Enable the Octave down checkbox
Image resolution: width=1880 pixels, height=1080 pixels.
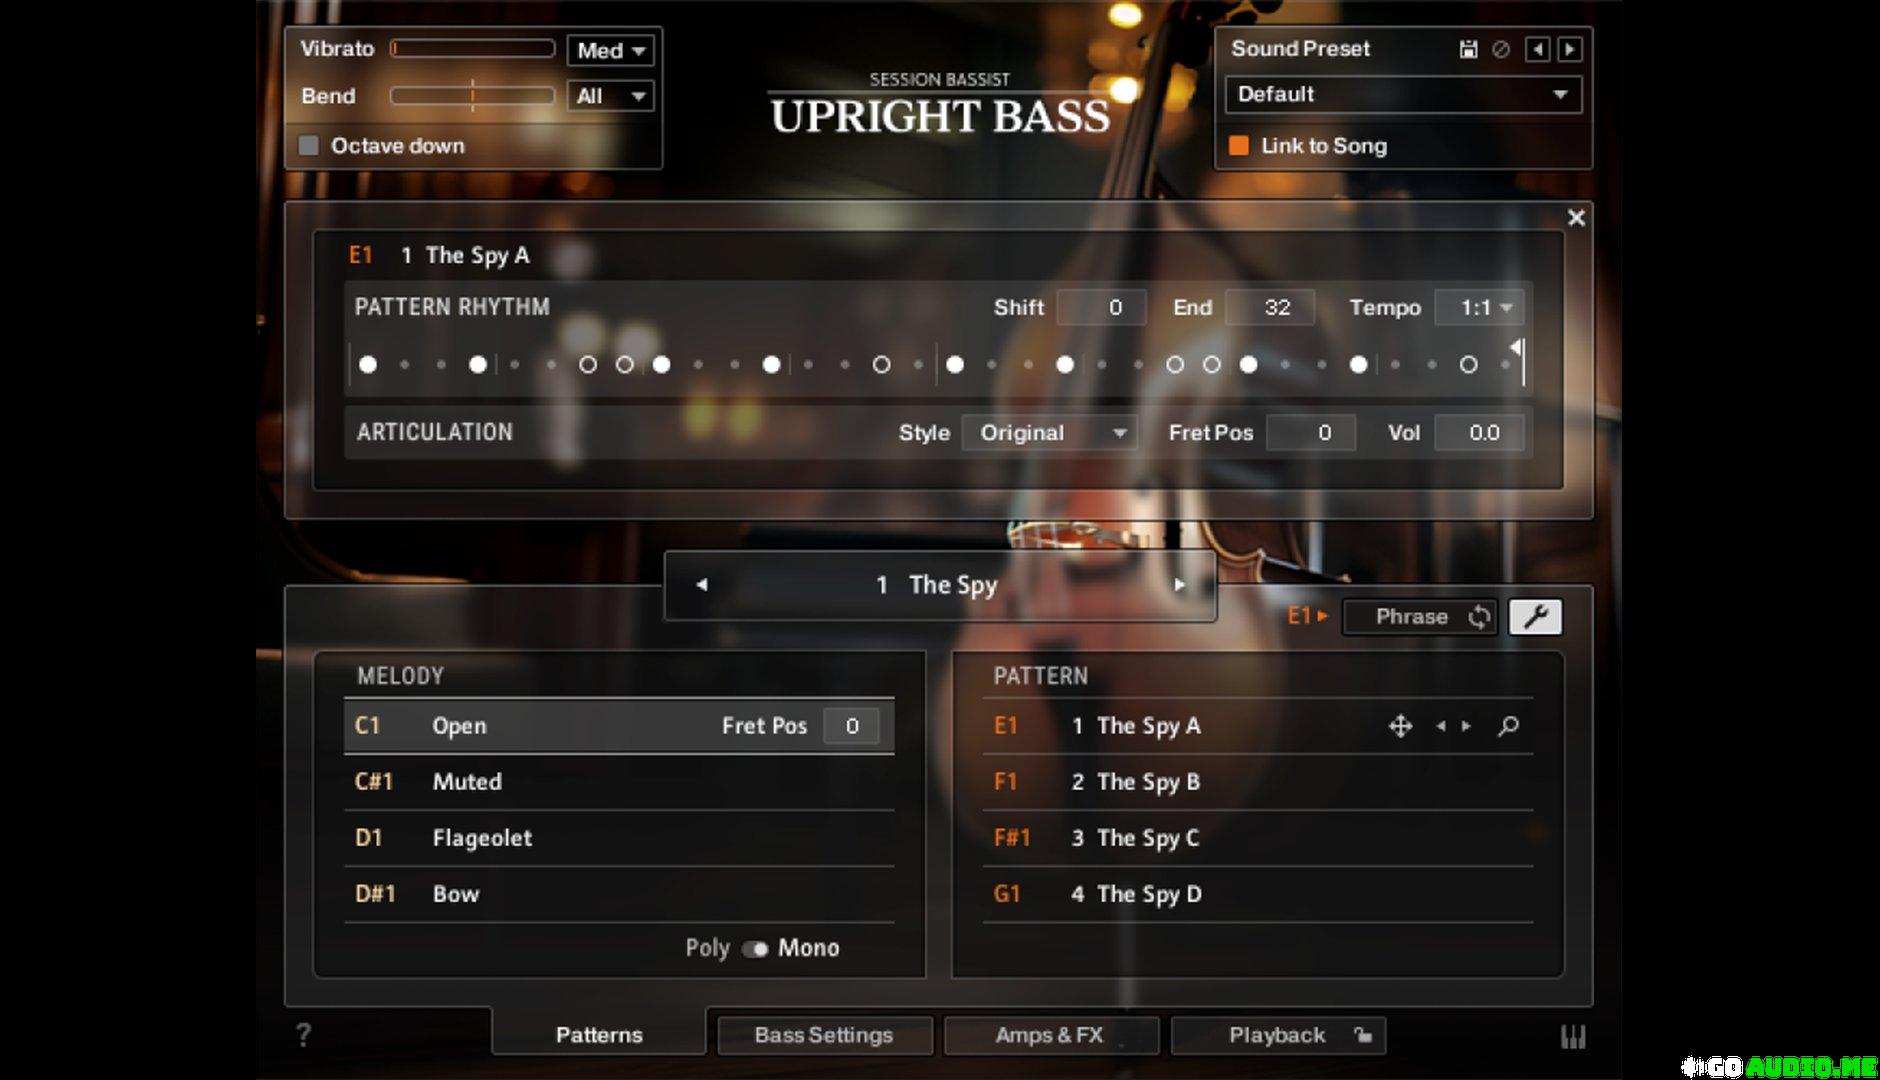click(309, 146)
